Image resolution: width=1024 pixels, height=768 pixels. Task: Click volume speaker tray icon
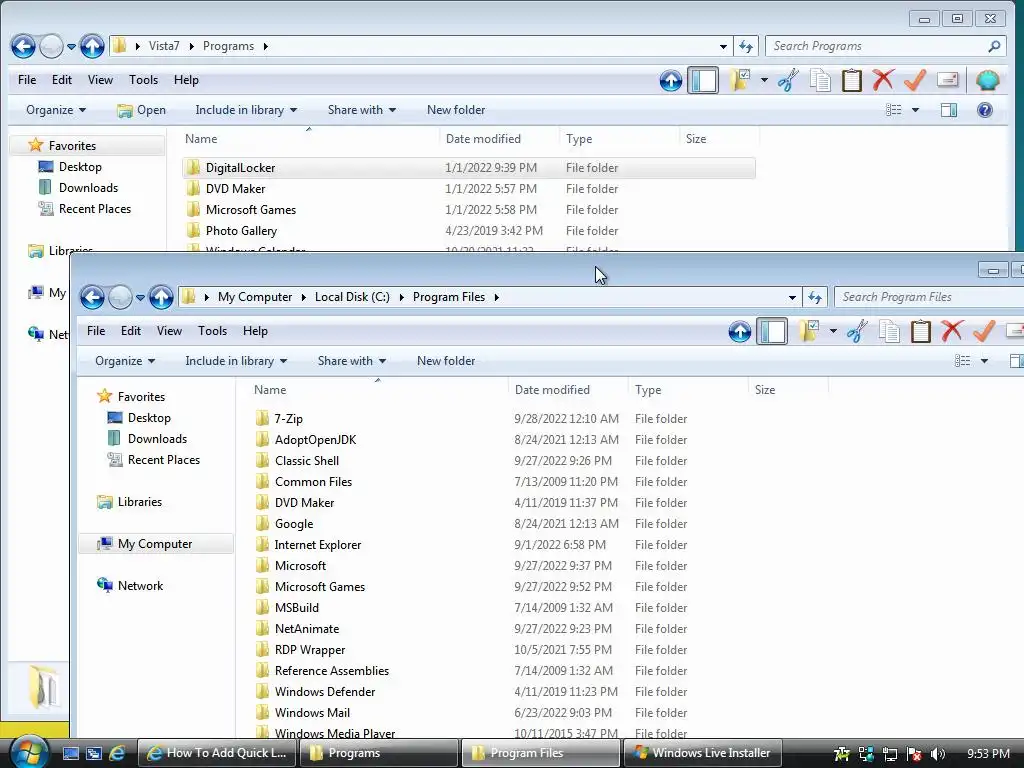tap(938, 754)
